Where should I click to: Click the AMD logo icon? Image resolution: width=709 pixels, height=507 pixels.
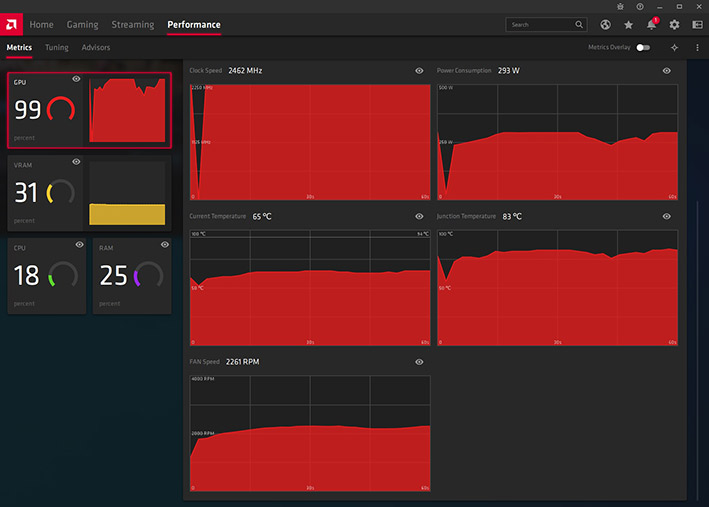tap(11, 24)
